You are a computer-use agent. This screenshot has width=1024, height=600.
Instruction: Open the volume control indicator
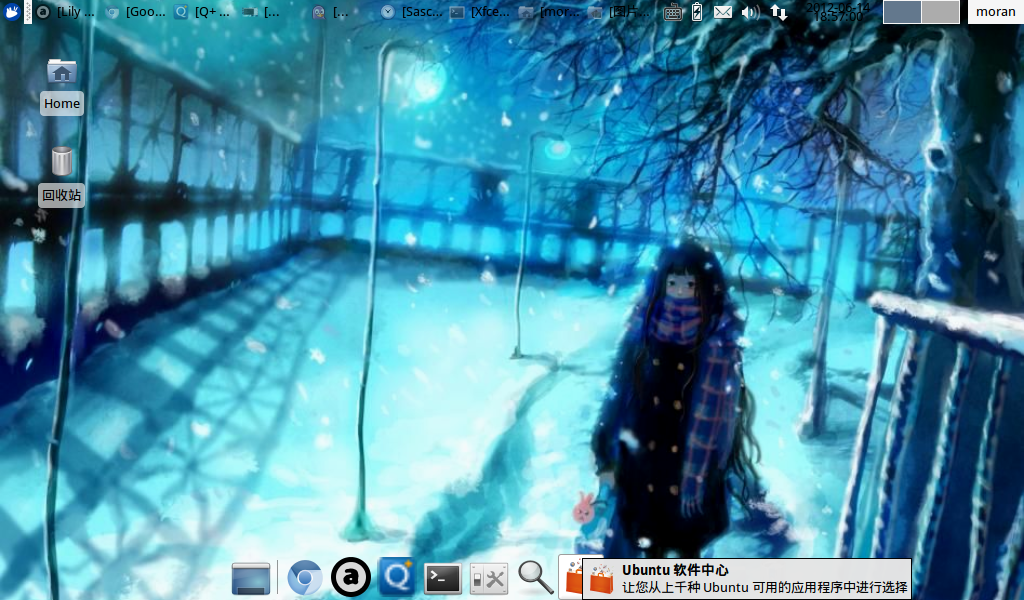[750, 12]
